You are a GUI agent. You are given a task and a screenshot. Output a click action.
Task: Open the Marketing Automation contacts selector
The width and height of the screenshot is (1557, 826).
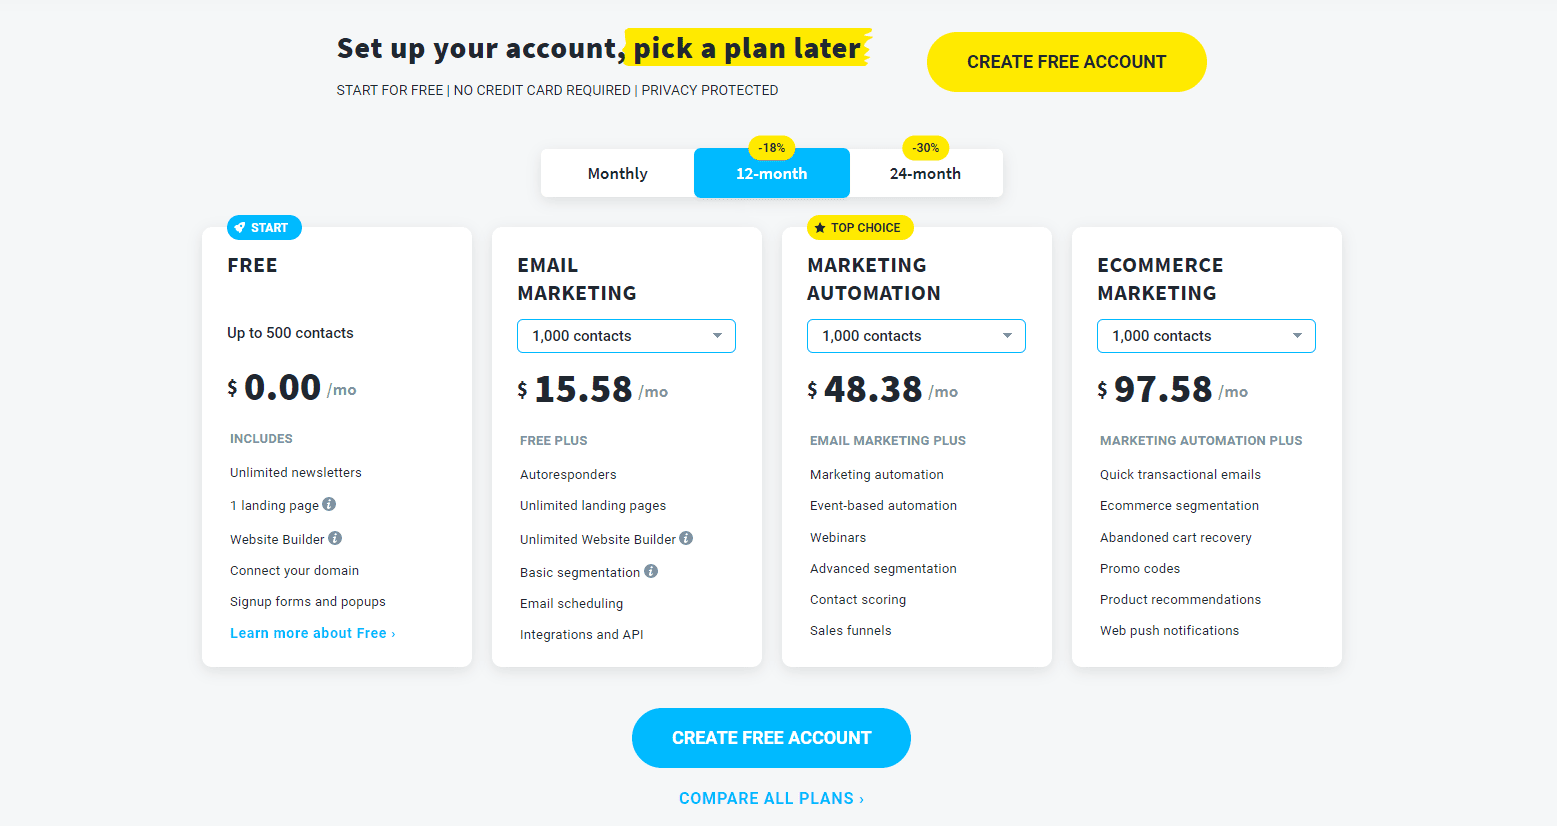point(916,335)
